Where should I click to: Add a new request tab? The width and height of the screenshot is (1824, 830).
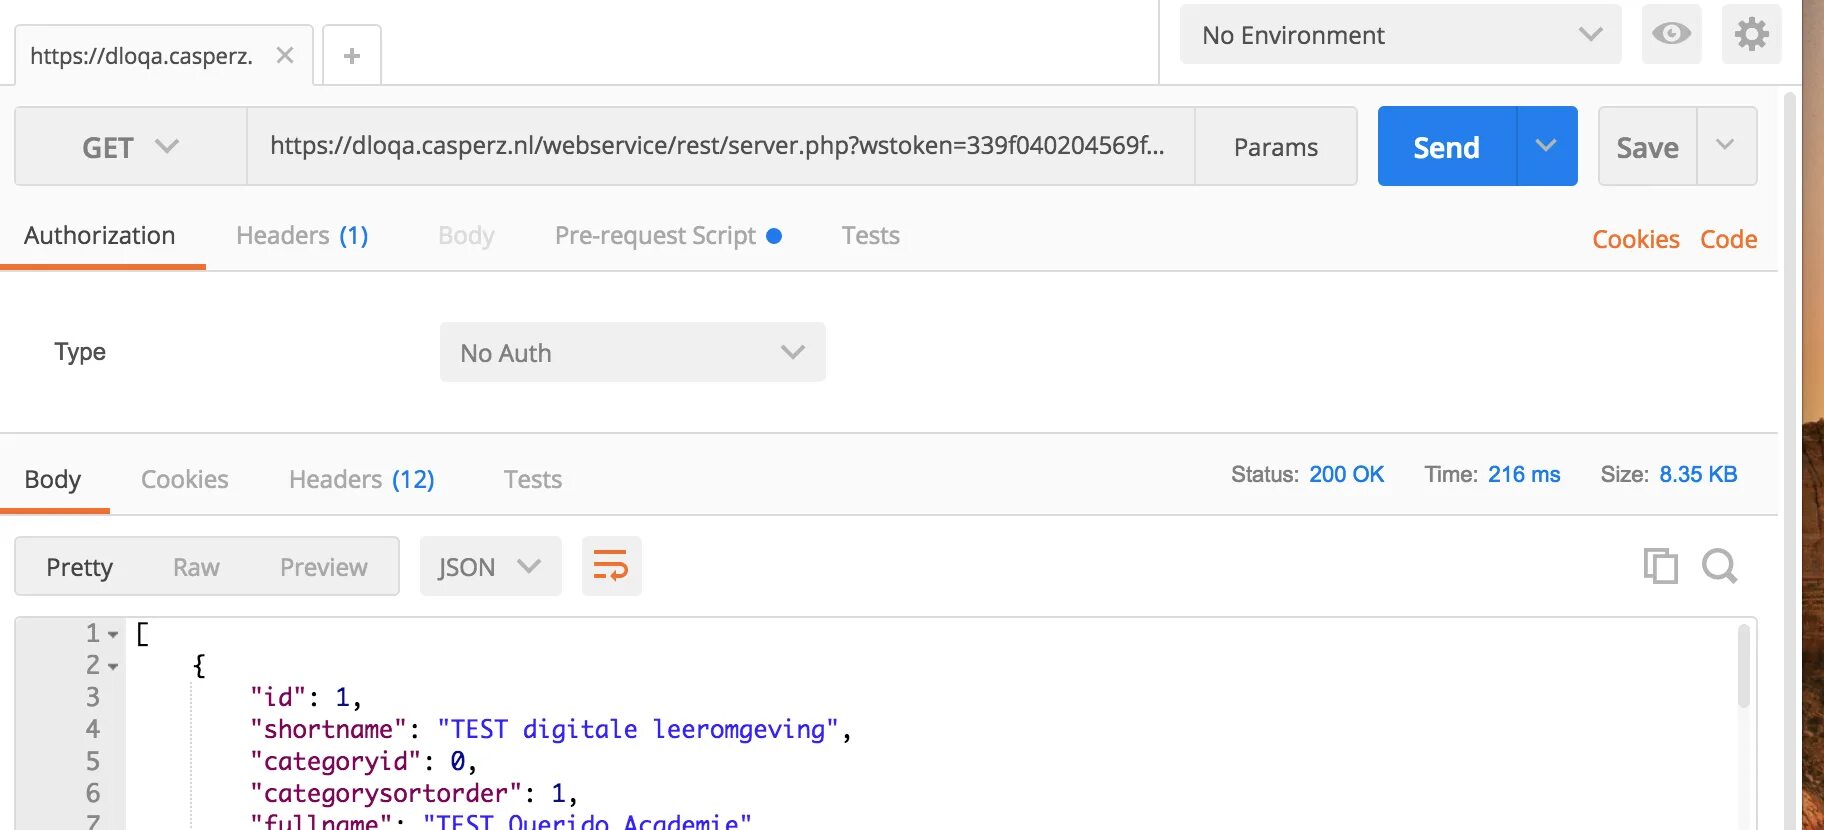(x=352, y=56)
